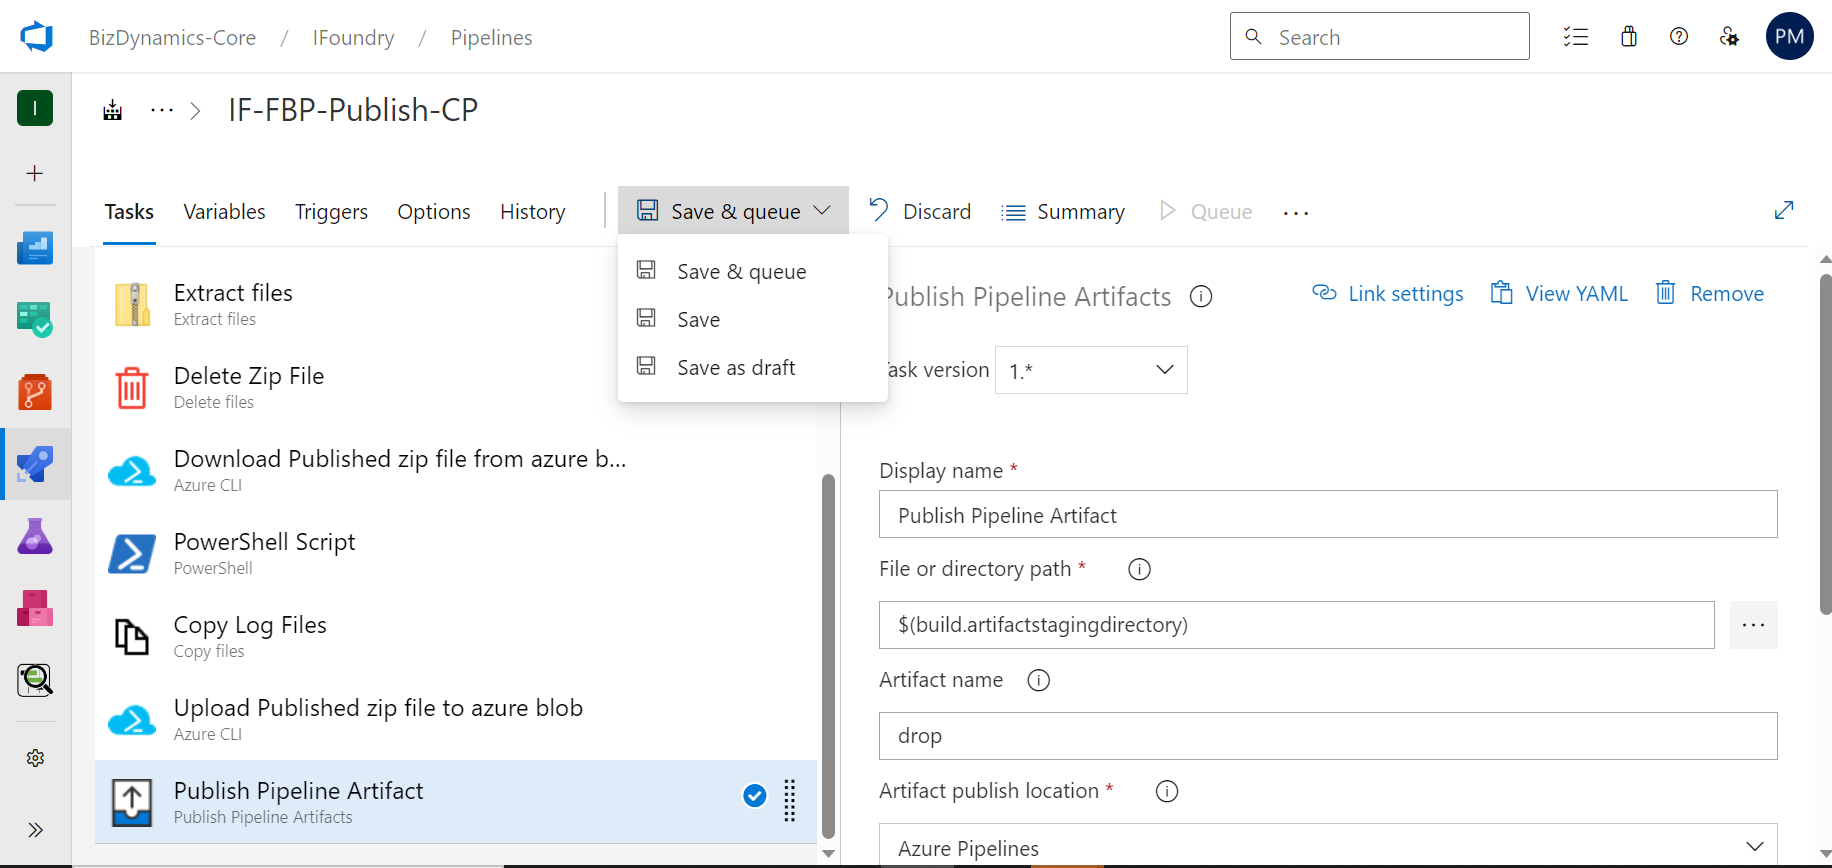Open the PM profile avatar

pyautogui.click(x=1790, y=36)
